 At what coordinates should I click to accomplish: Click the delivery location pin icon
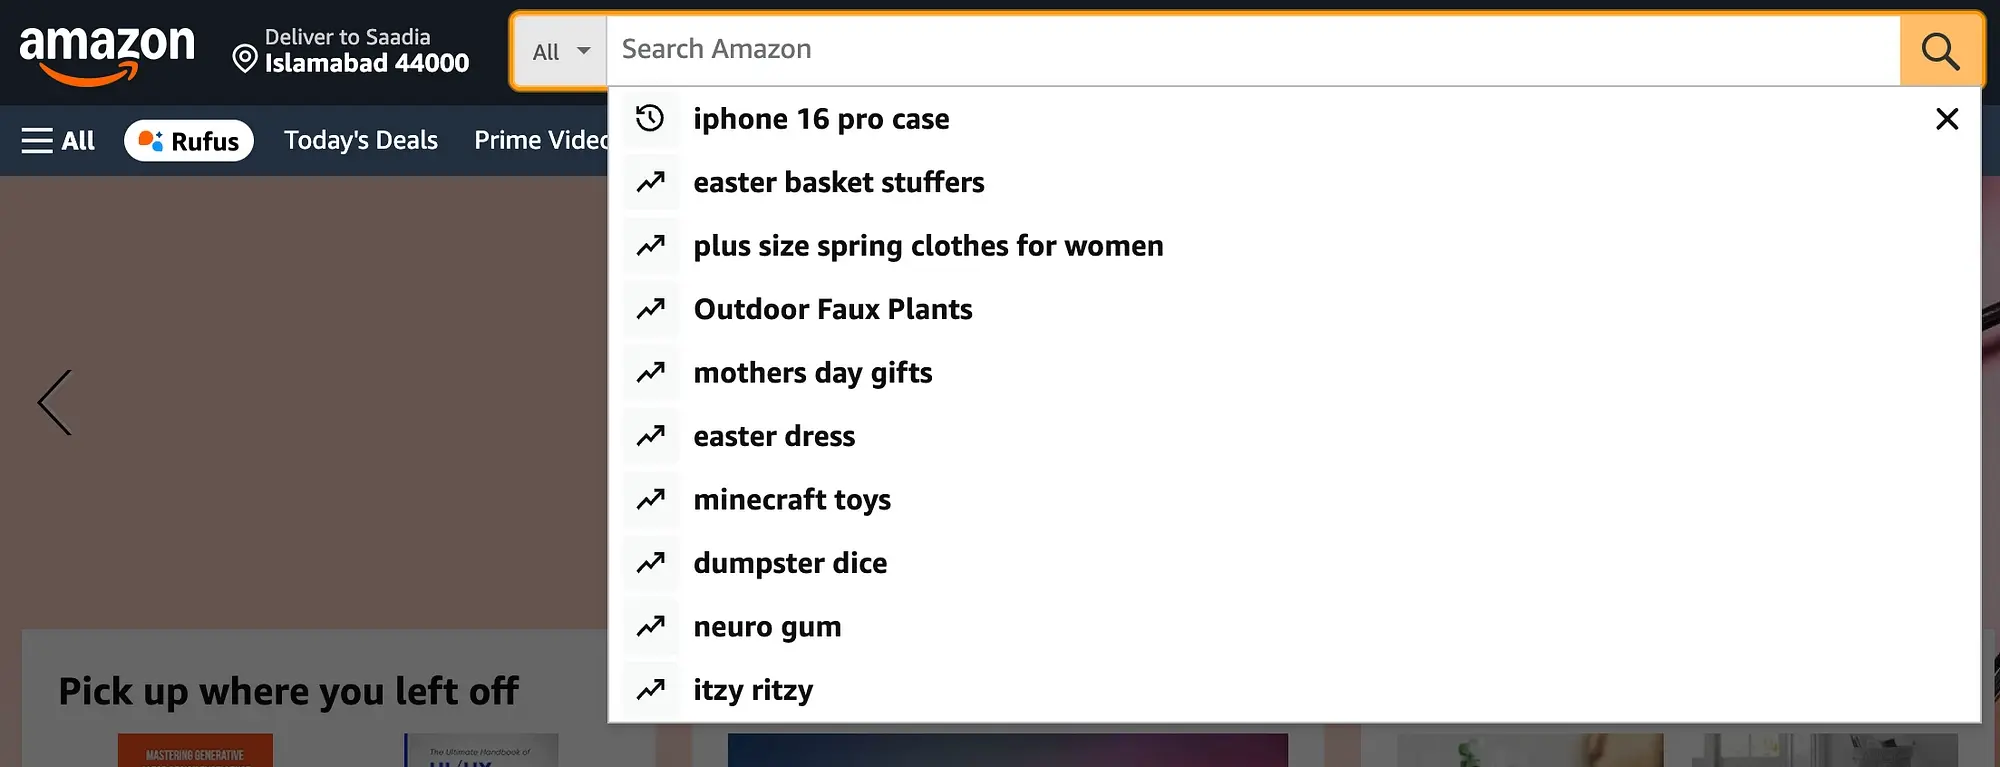[x=245, y=59]
